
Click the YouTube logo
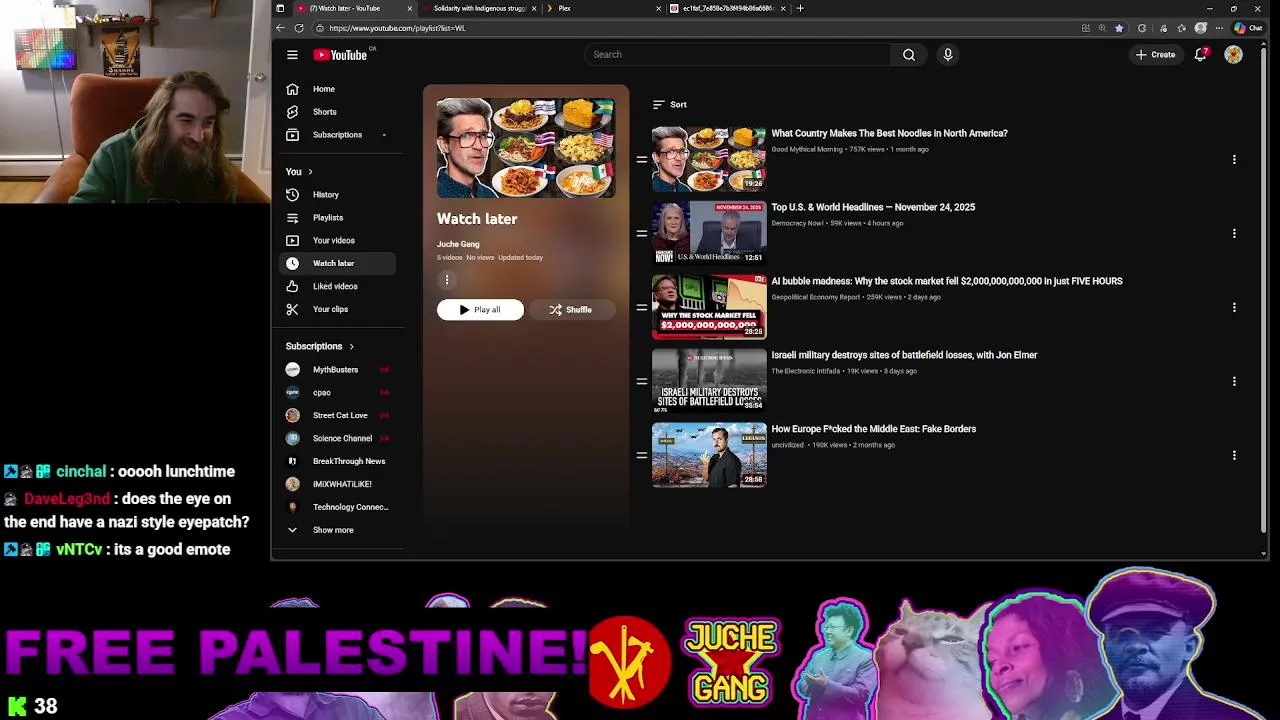(x=341, y=55)
